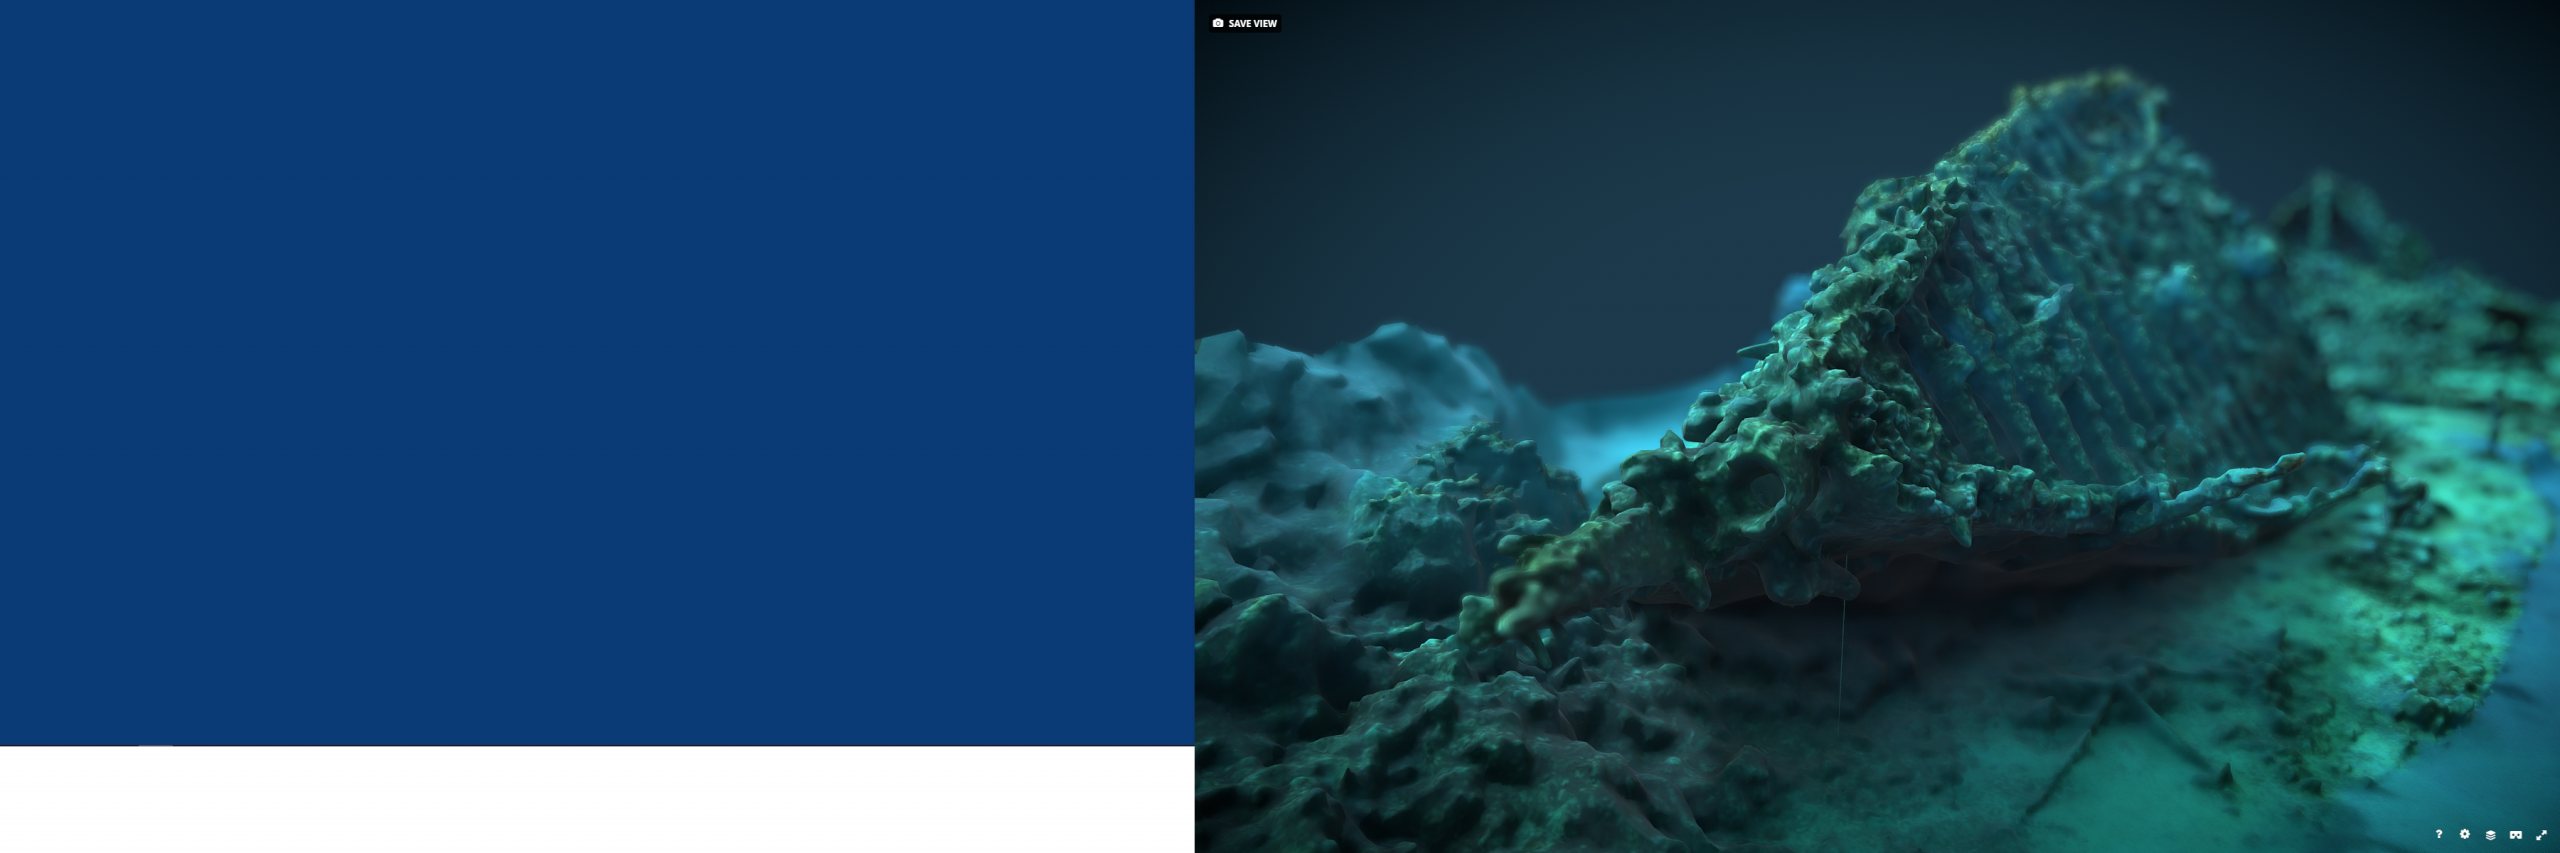Click the empty blue desktop area
This screenshot has width=2560, height=853.
click(x=600, y=370)
